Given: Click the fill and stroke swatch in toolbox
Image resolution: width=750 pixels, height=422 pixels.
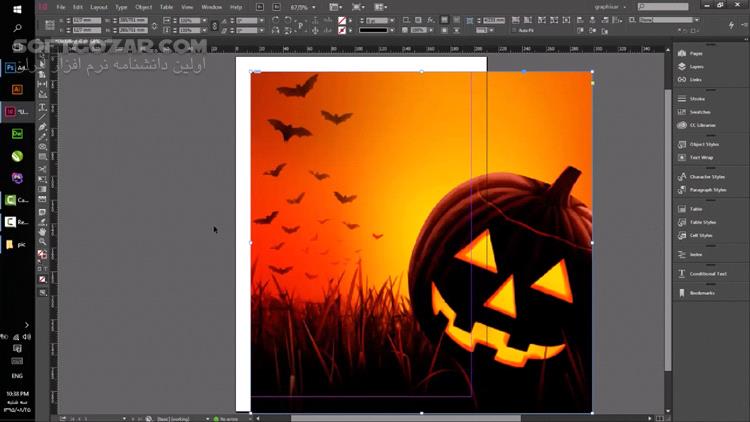Looking at the screenshot, I should click(x=43, y=255).
